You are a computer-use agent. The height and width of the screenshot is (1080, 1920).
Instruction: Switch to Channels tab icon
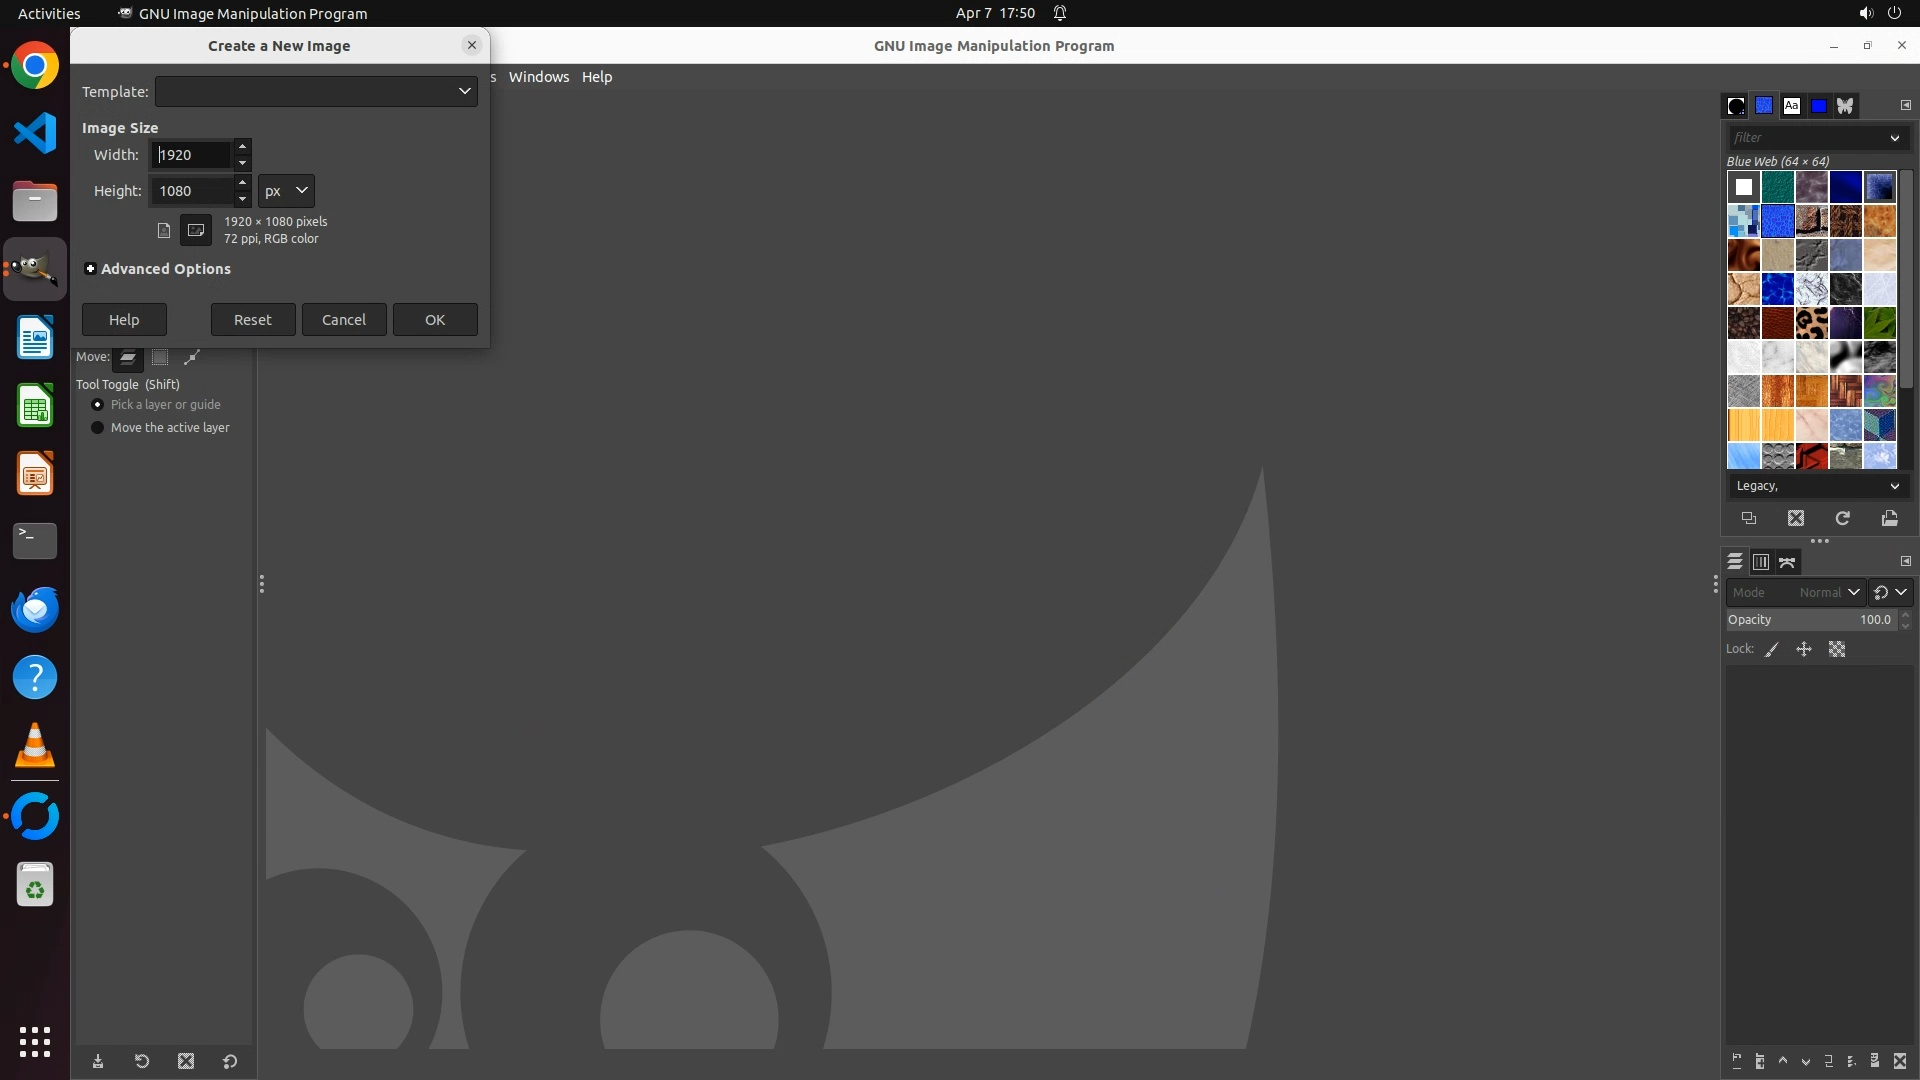(1761, 562)
